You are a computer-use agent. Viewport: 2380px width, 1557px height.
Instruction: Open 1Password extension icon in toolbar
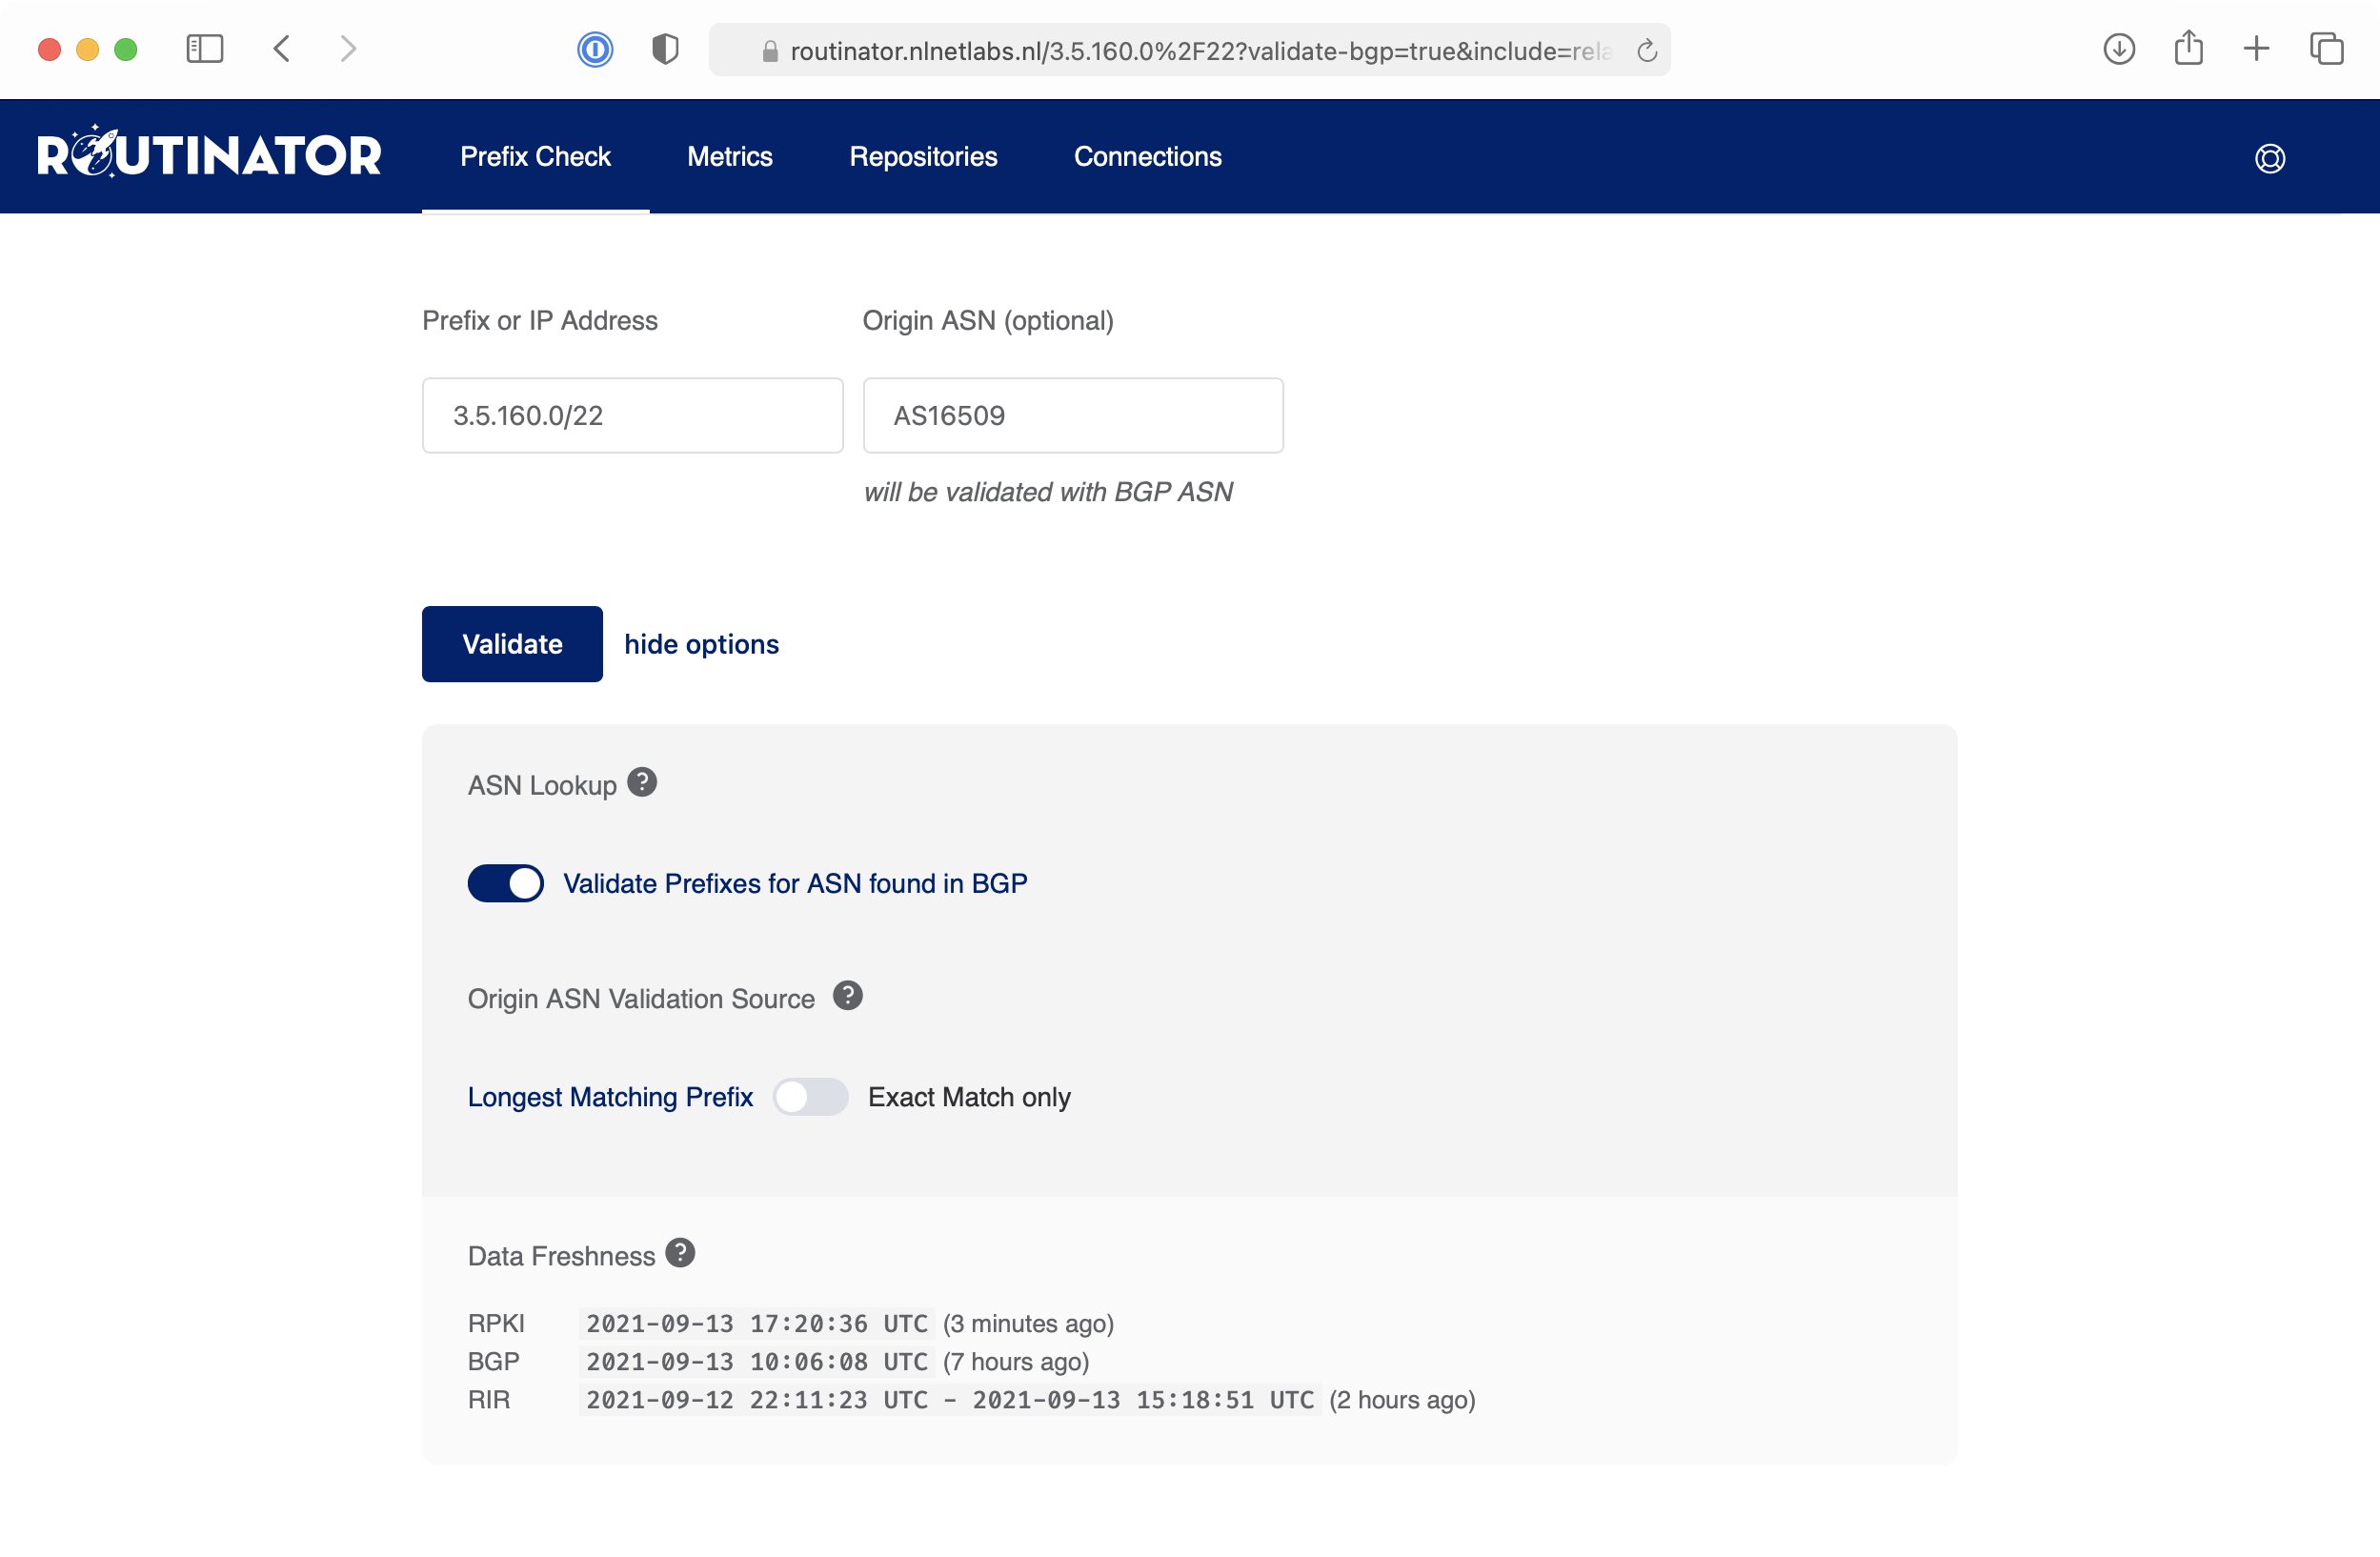[x=594, y=49]
